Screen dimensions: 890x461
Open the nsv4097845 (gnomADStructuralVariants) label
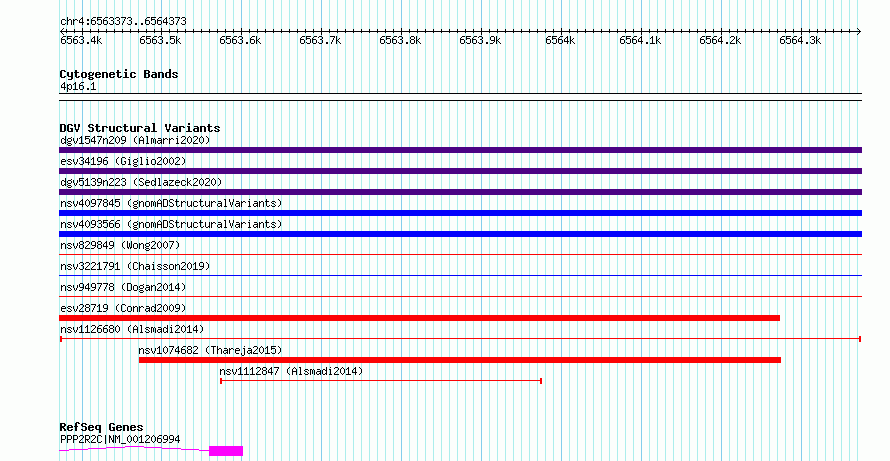click(171, 203)
